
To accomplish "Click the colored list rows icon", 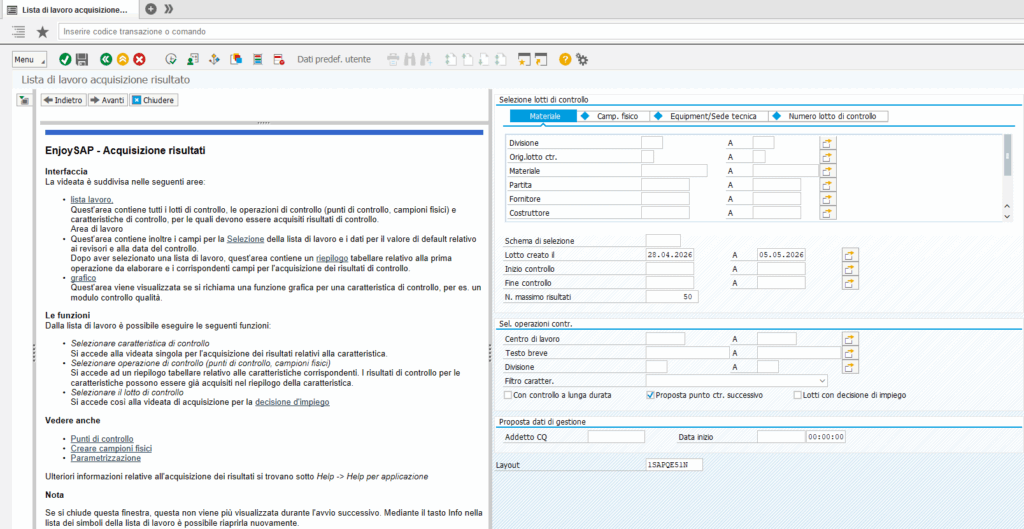I will pos(257,59).
